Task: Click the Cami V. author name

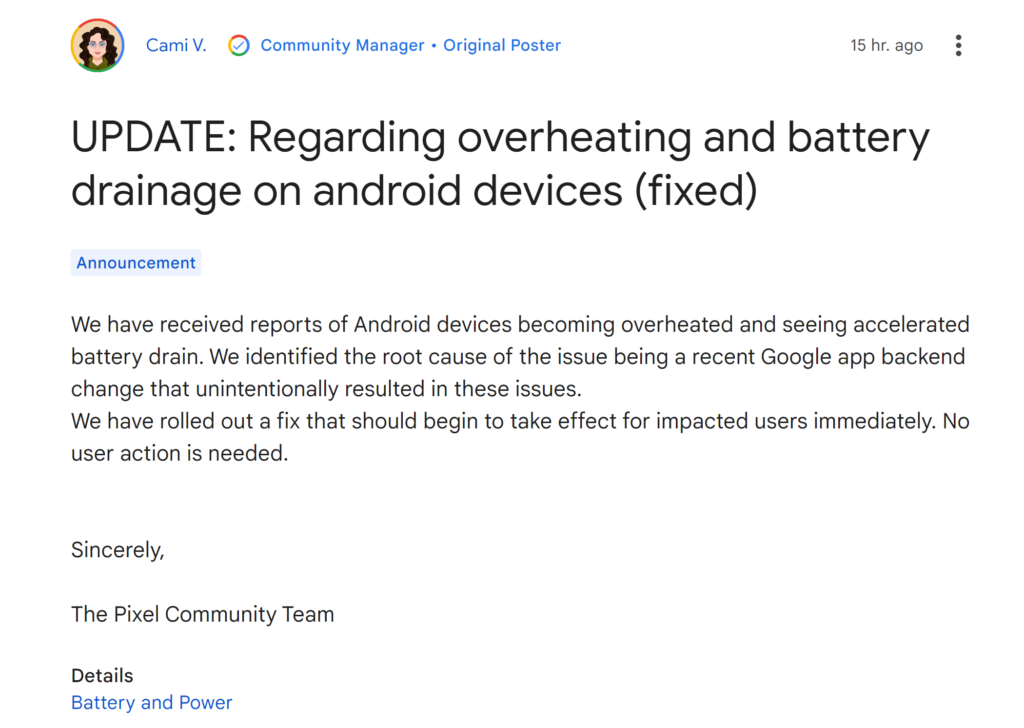Action: pyautogui.click(x=176, y=45)
